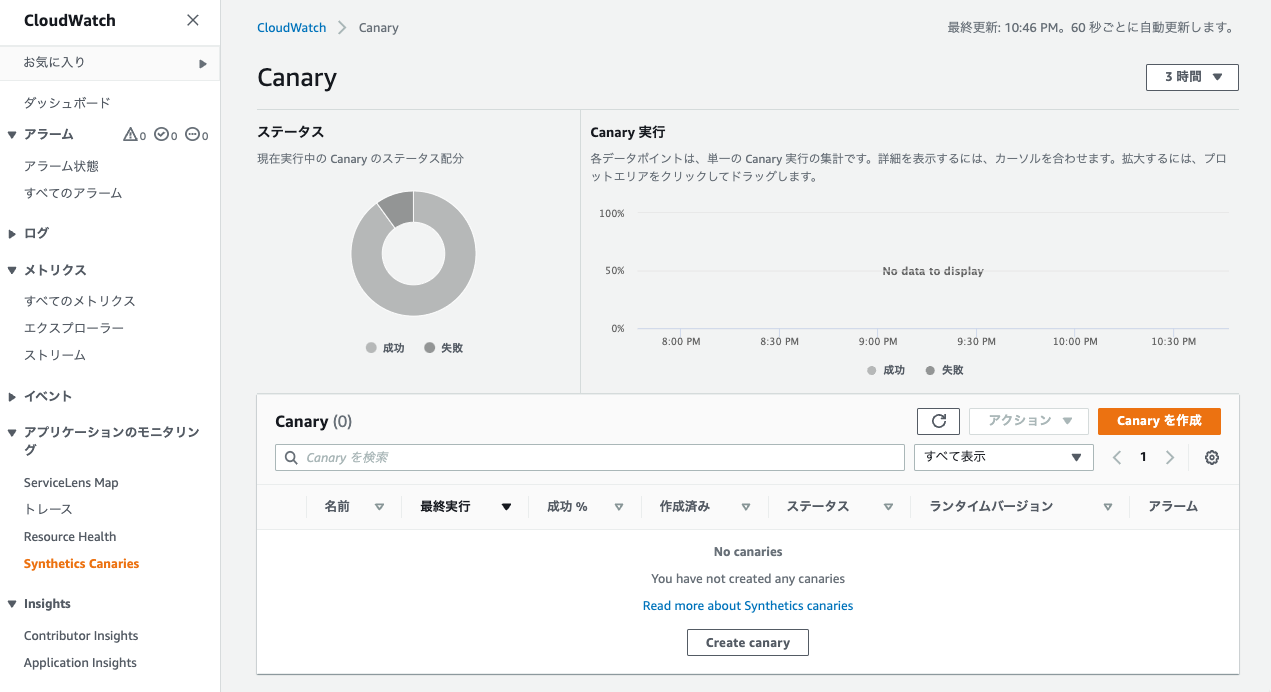Go to the previous page arrow

(1118, 457)
